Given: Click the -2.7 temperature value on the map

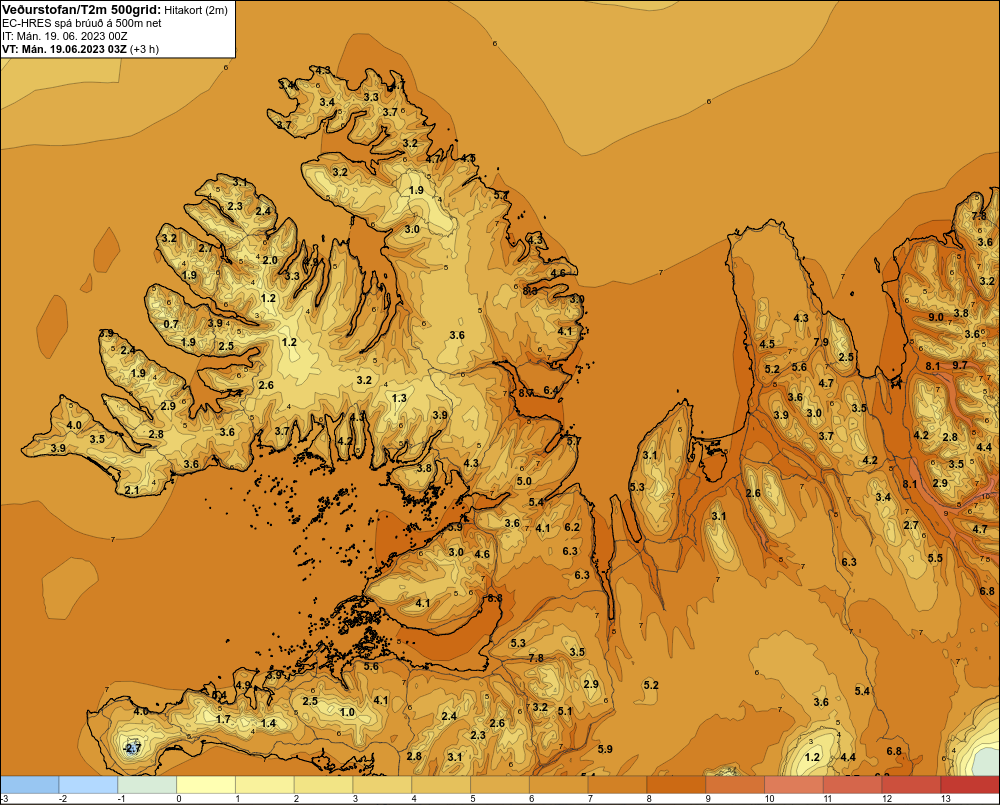Looking at the screenshot, I should (x=131, y=748).
